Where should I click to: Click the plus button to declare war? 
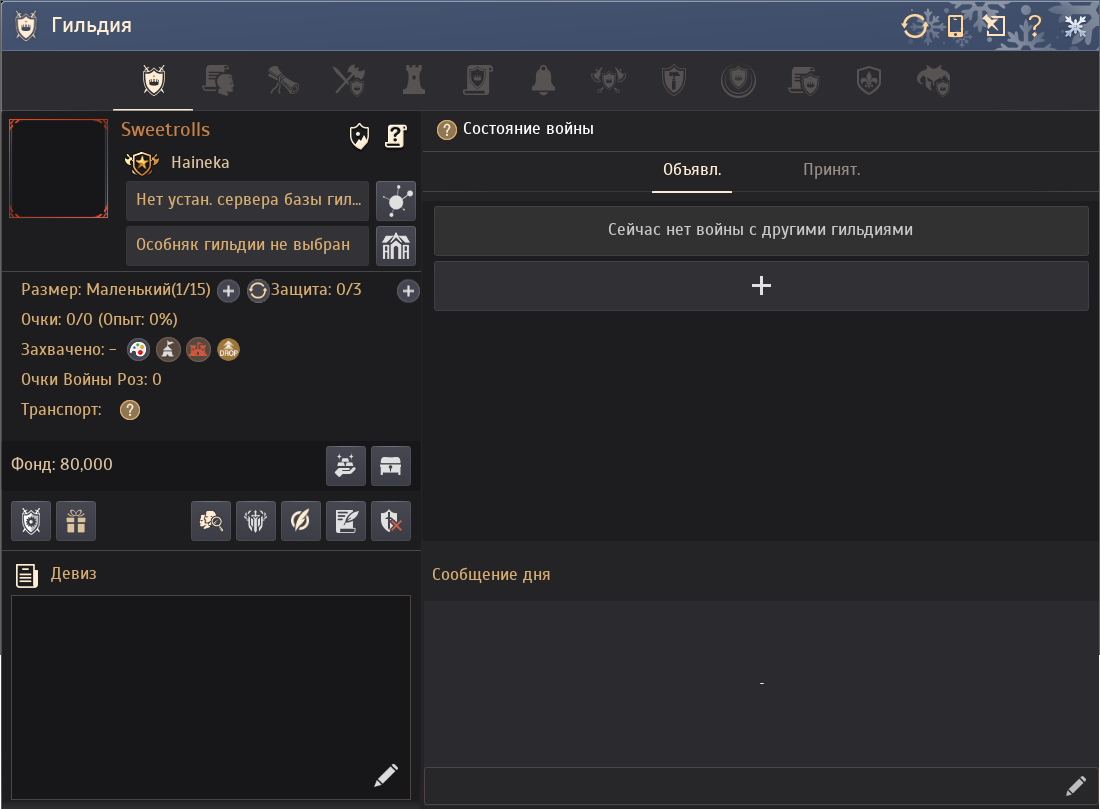761,286
